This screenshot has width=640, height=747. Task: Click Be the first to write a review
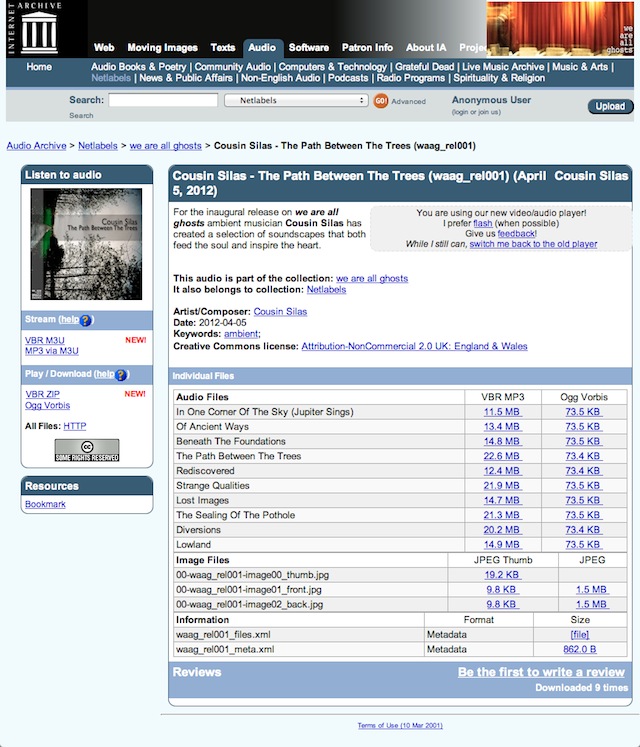[541, 672]
